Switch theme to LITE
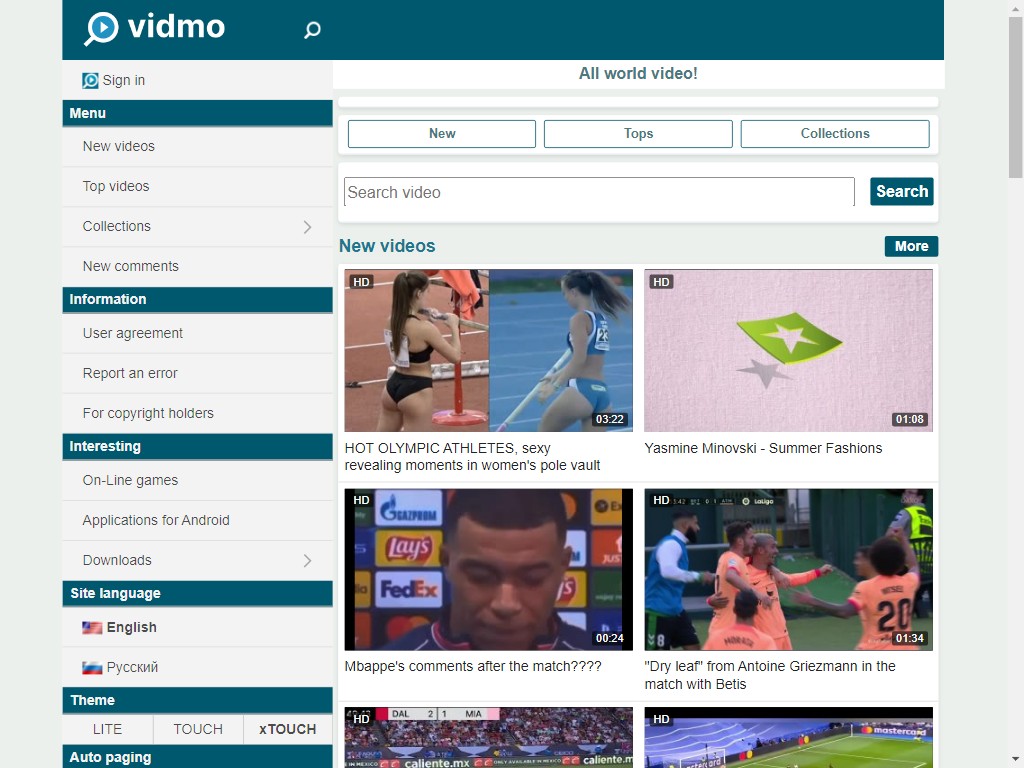 [x=107, y=729]
